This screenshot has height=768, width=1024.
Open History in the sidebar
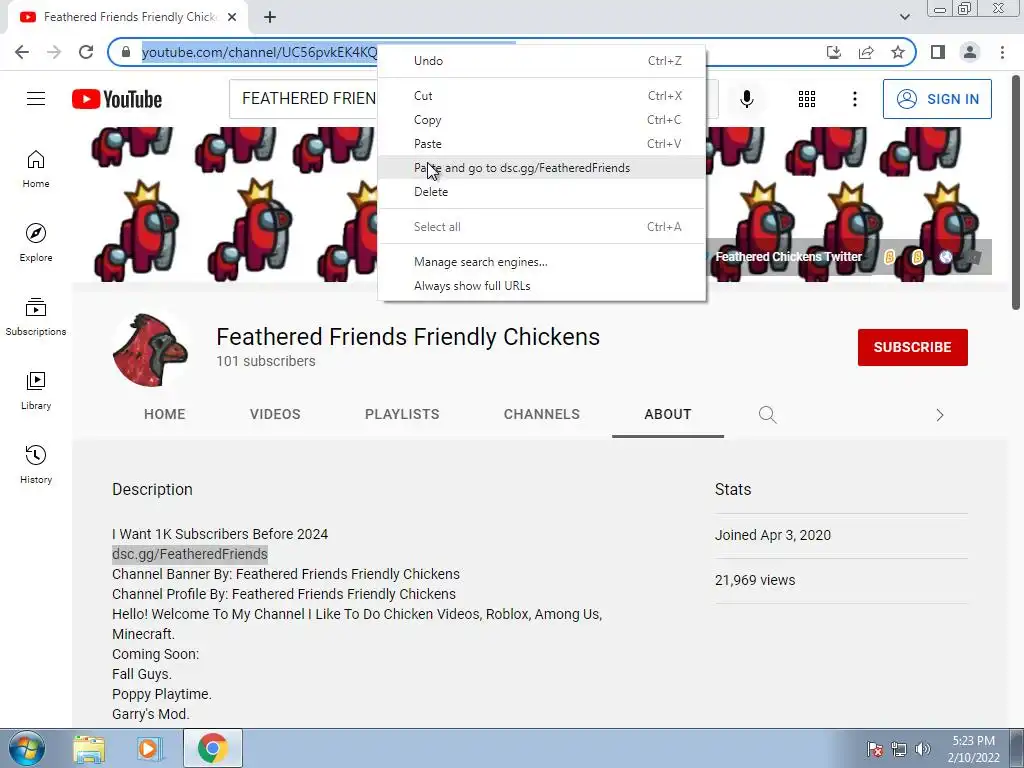[36, 464]
